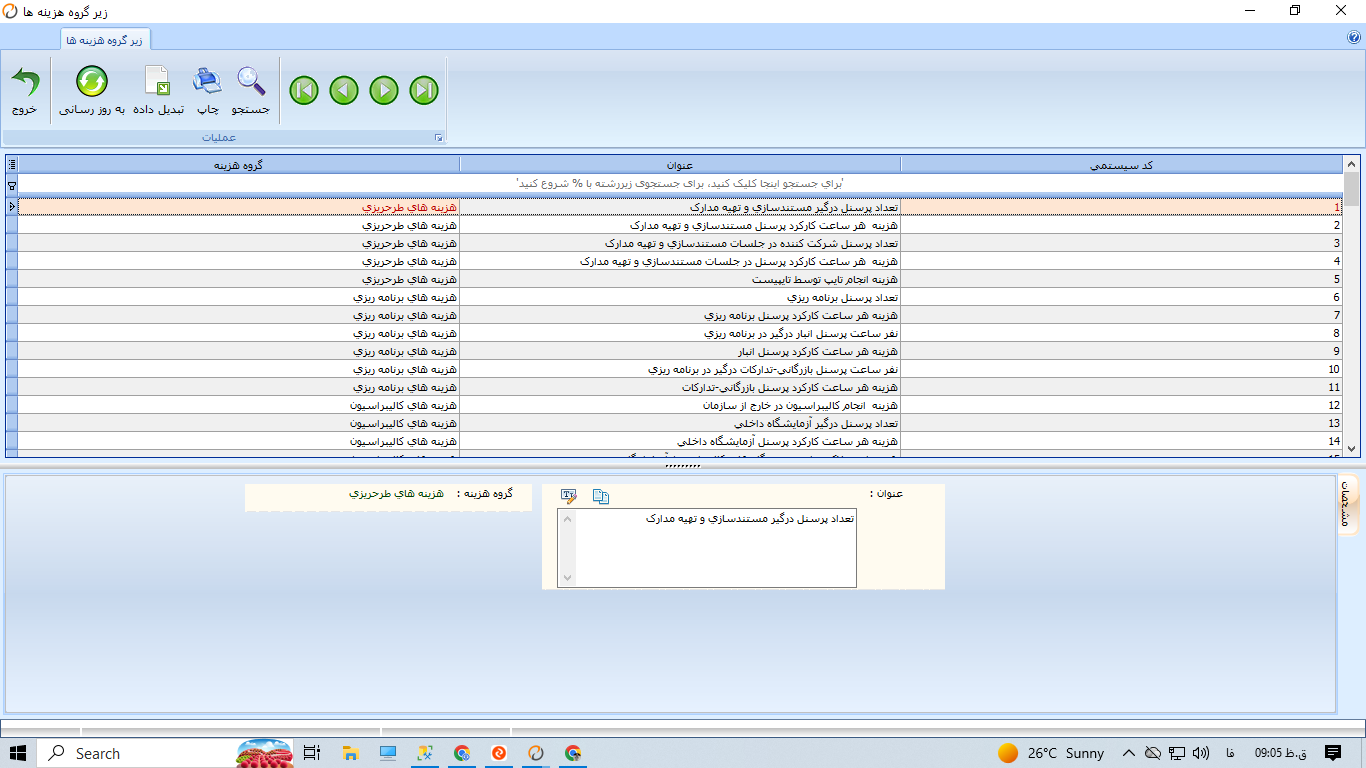Click title textarea scroll down arrow
The width and height of the screenshot is (1366, 768).
pos(567,578)
